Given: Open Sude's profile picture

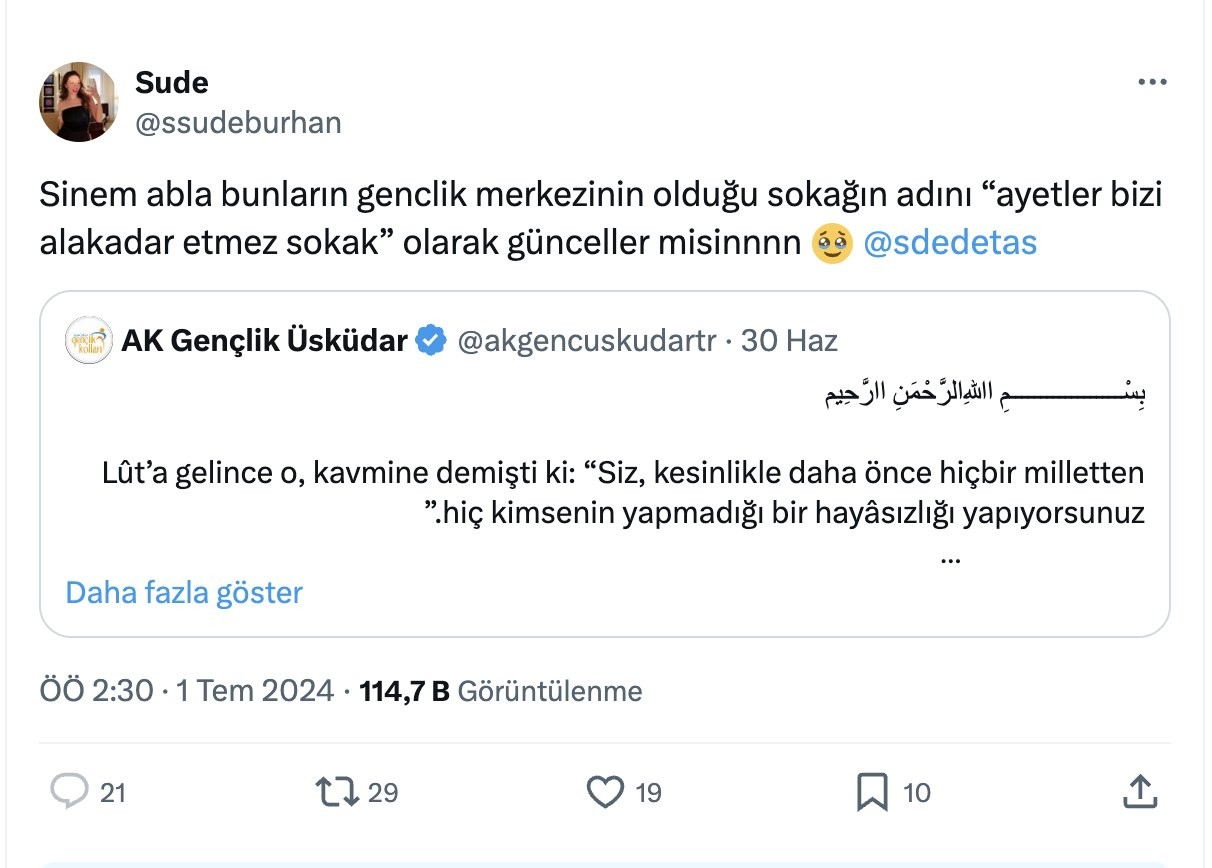Looking at the screenshot, I should (78, 102).
